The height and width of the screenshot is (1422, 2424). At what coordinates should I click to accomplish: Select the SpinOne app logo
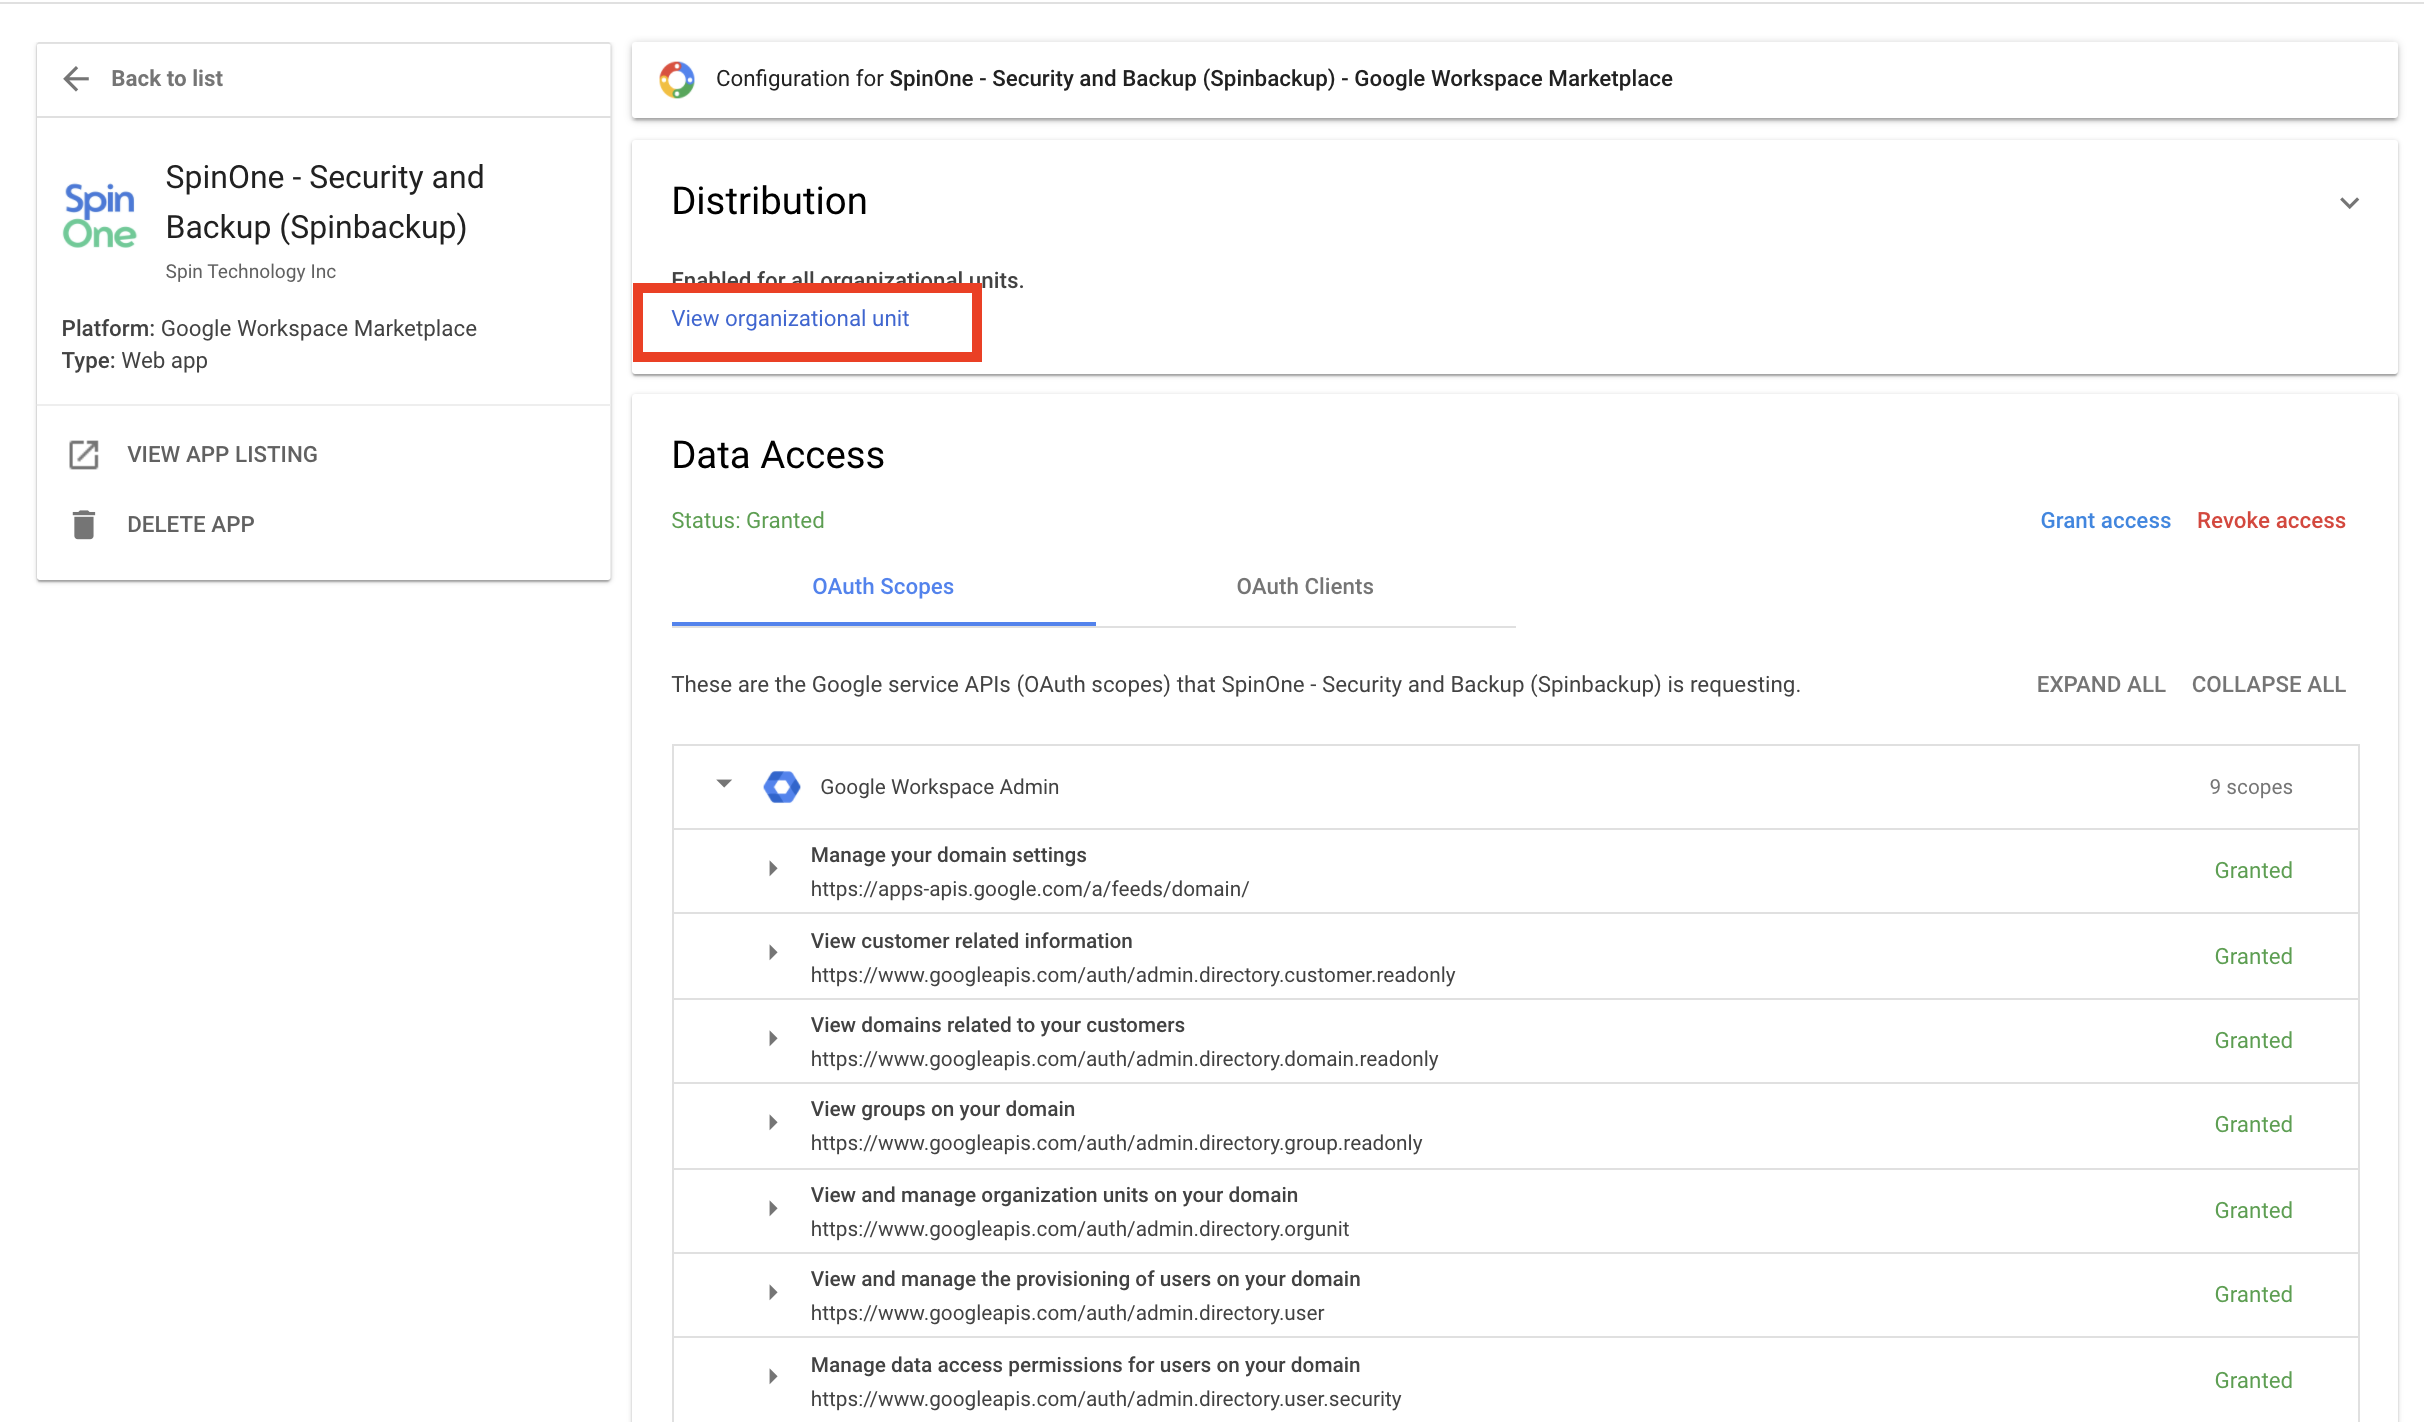point(100,213)
